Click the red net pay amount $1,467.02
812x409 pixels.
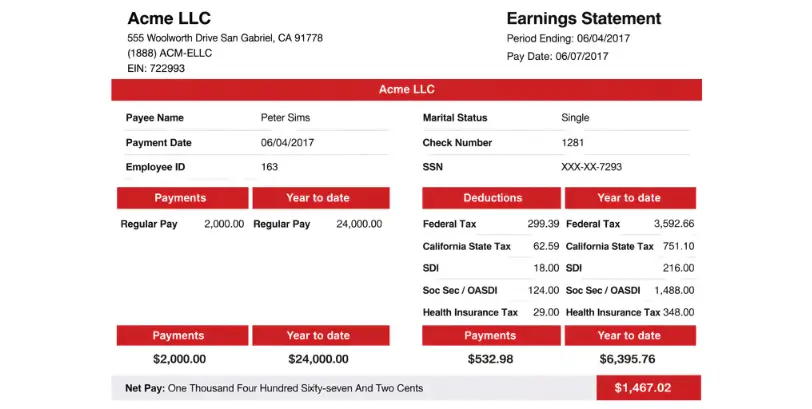point(642,387)
